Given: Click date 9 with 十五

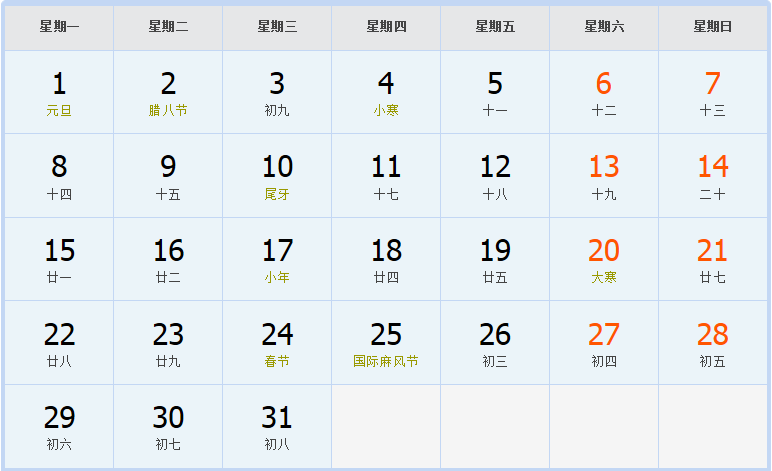Looking at the screenshot, I should coord(168,176).
